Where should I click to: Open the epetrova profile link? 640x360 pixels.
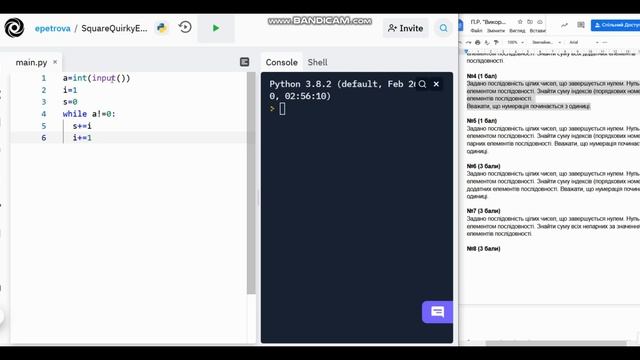tap(52, 28)
